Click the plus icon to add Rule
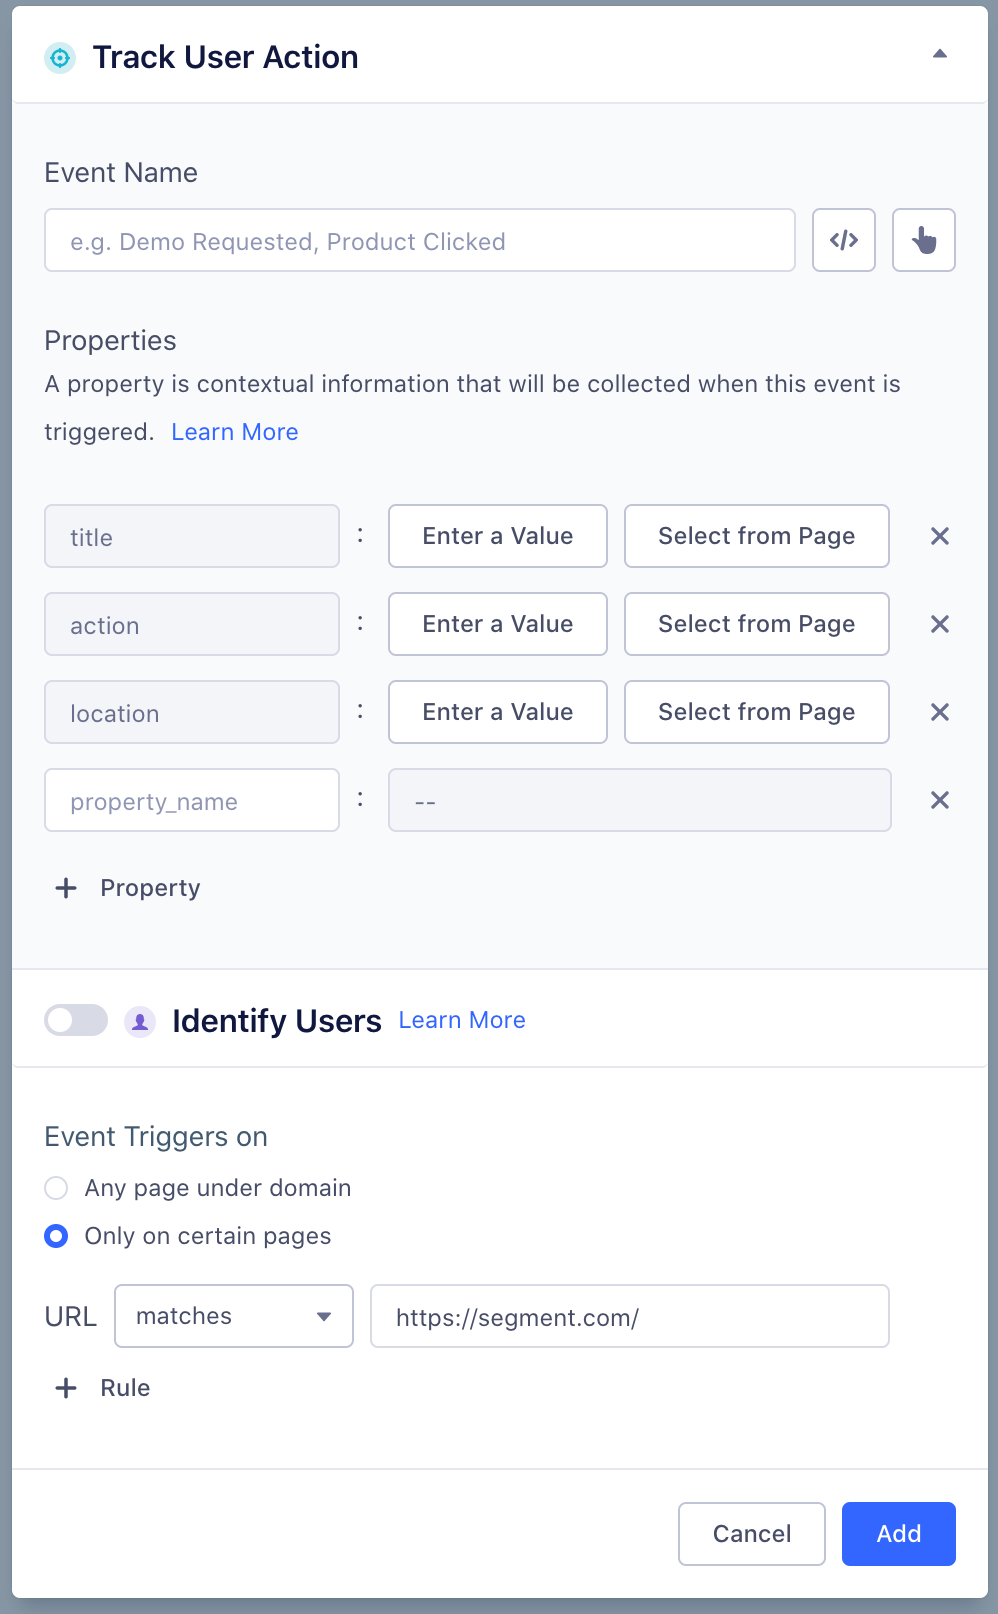Image resolution: width=998 pixels, height=1614 pixels. (66, 1388)
